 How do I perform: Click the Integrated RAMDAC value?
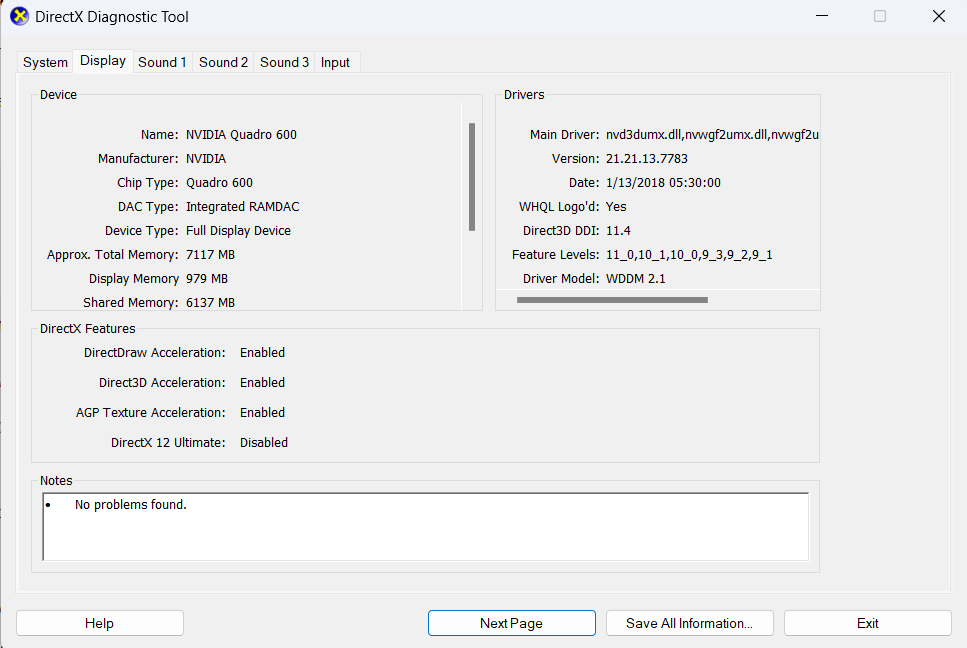coord(242,207)
